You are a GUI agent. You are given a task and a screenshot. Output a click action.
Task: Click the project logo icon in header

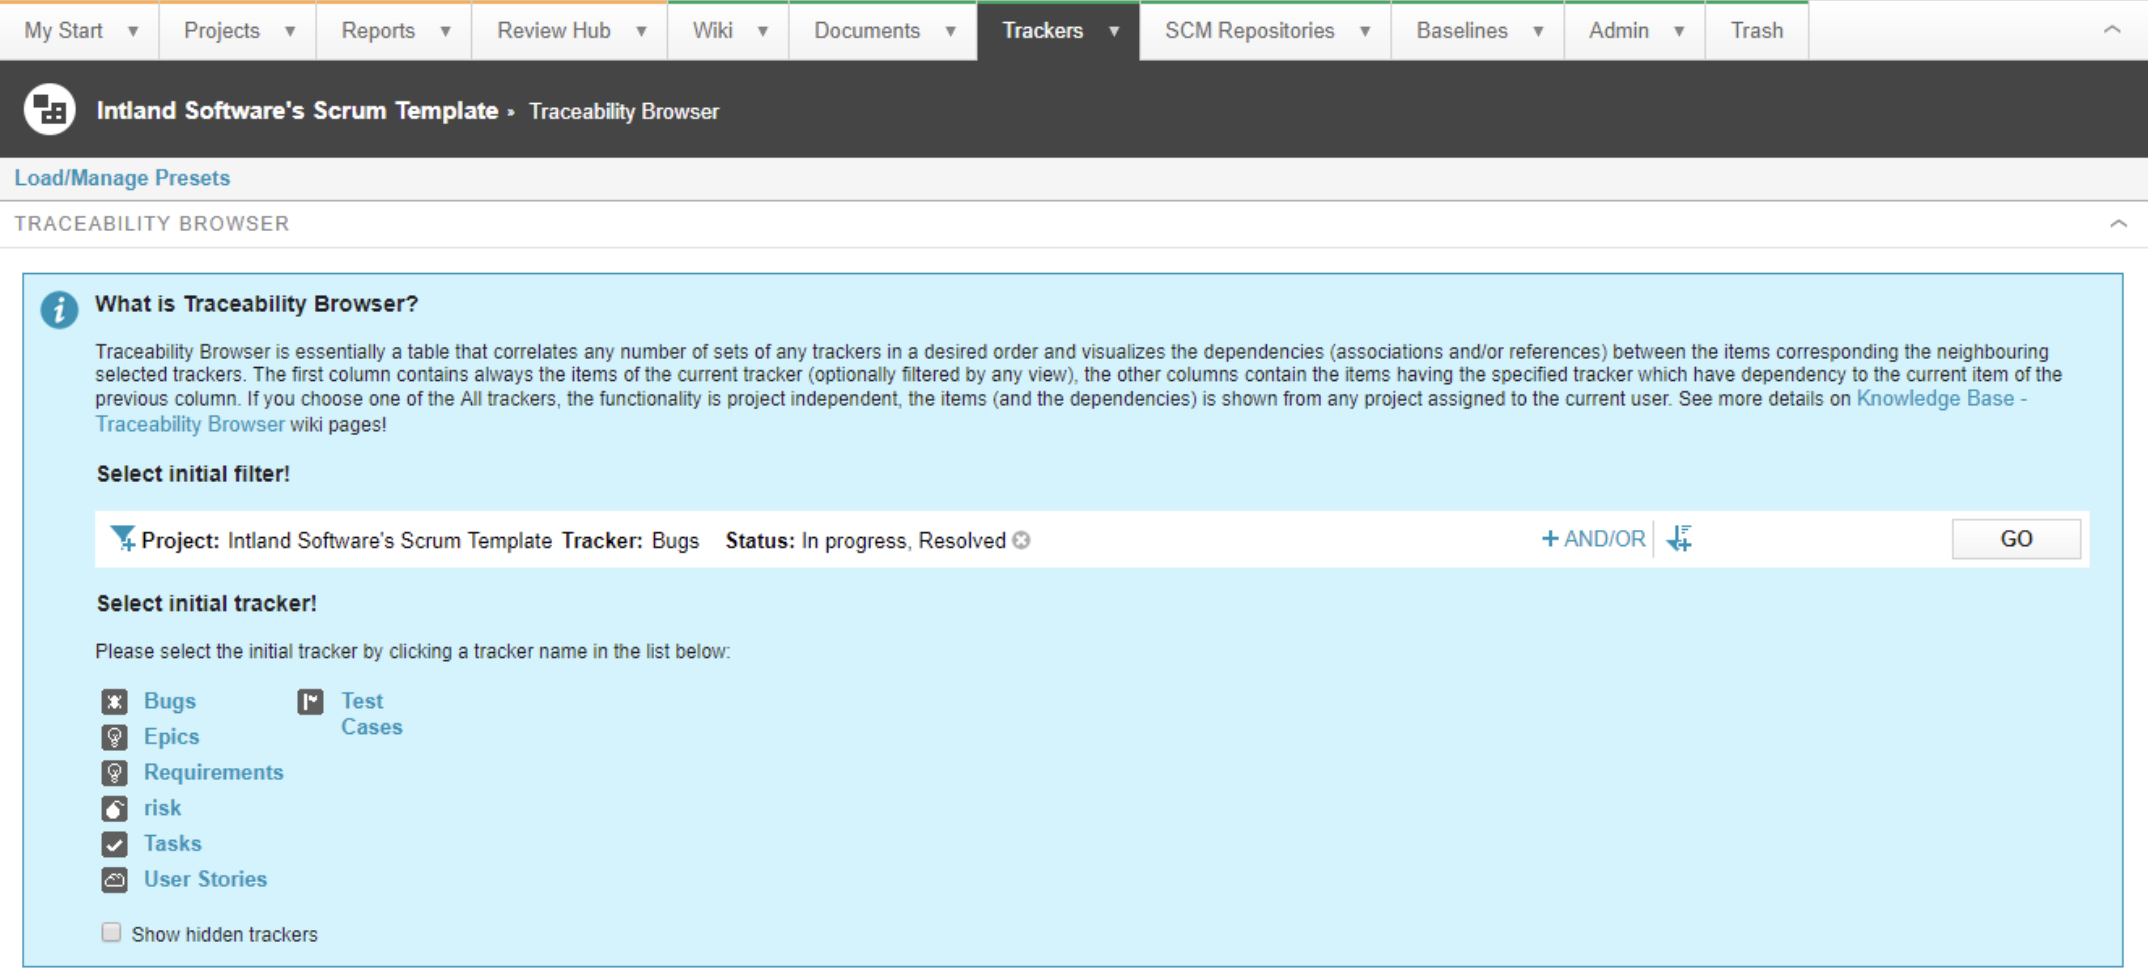pyautogui.click(x=49, y=109)
